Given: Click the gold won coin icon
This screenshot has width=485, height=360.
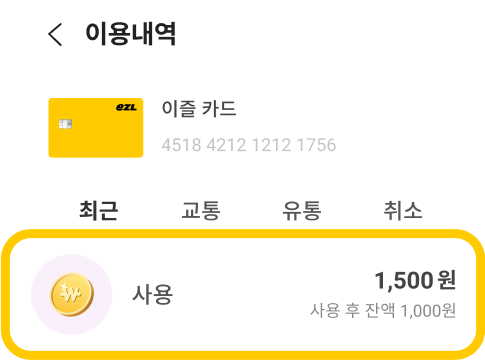Looking at the screenshot, I should click(72, 294).
